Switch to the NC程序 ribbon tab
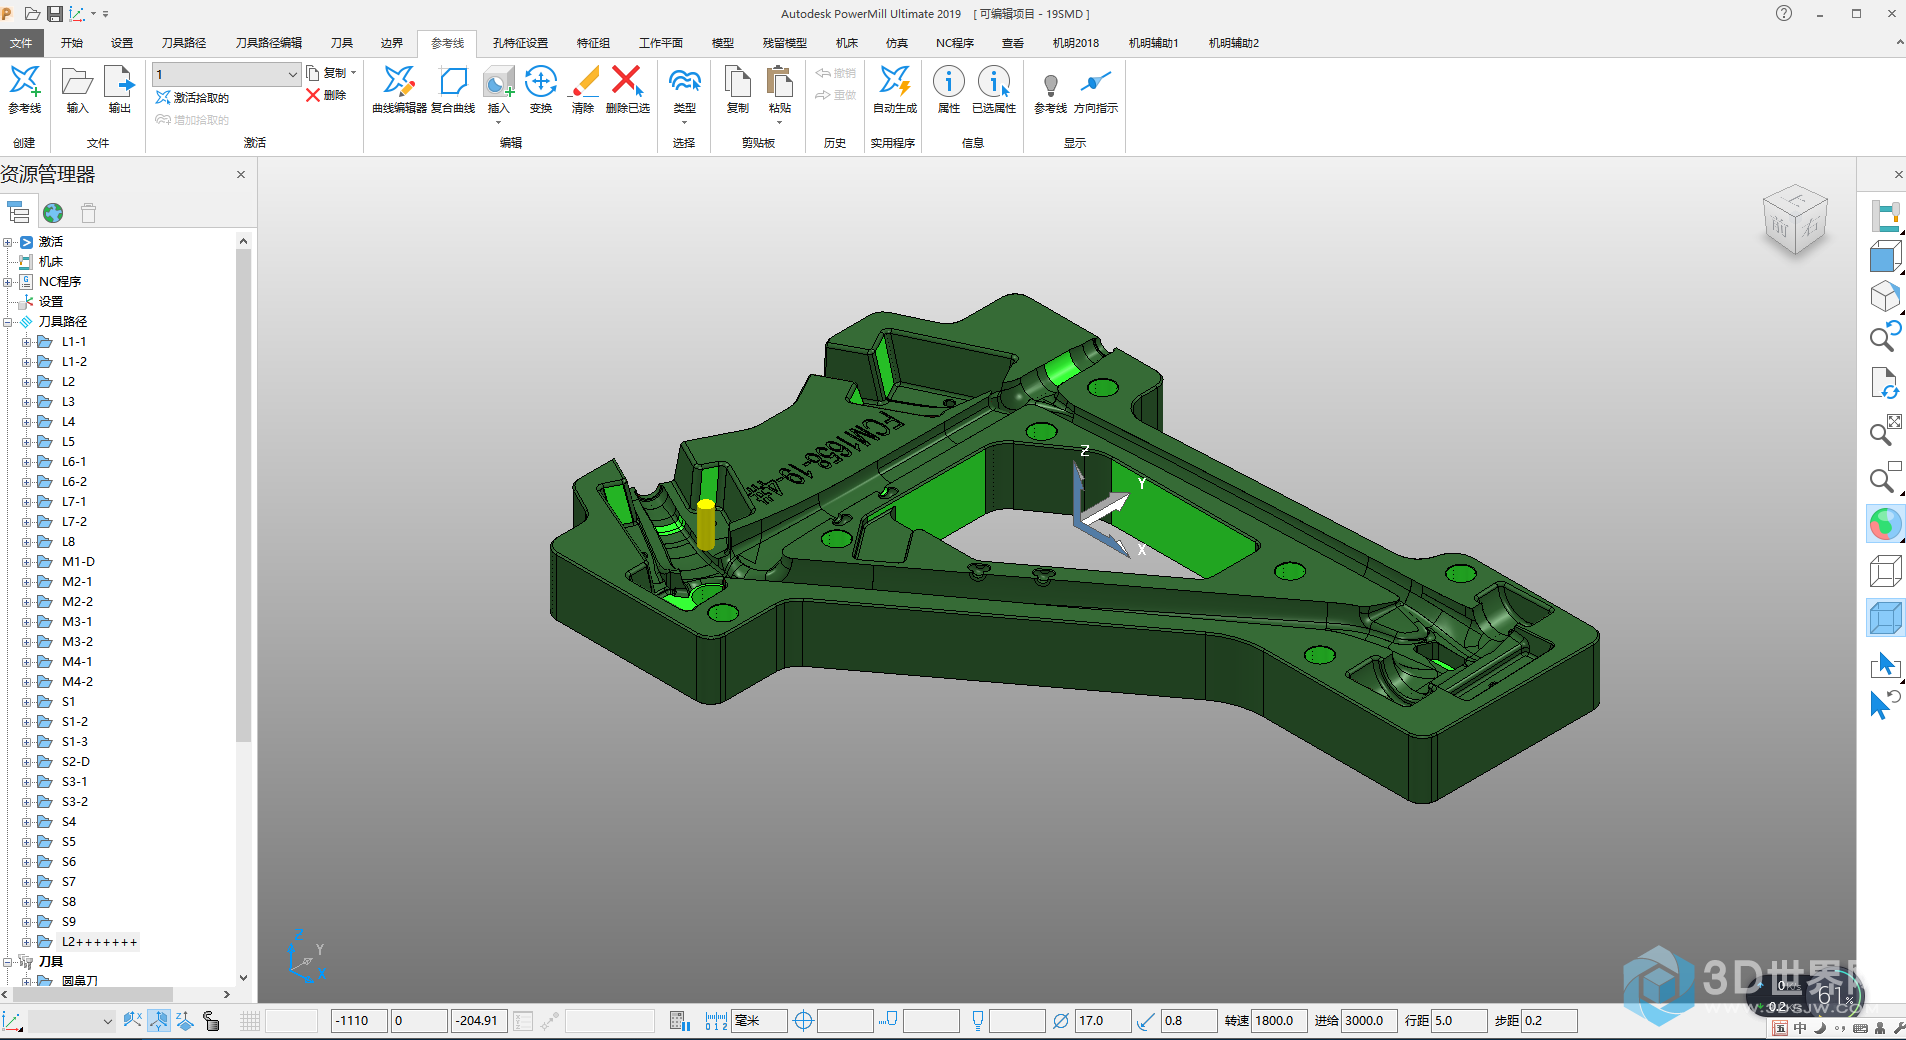The width and height of the screenshot is (1906, 1040). (x=955, y=43)
